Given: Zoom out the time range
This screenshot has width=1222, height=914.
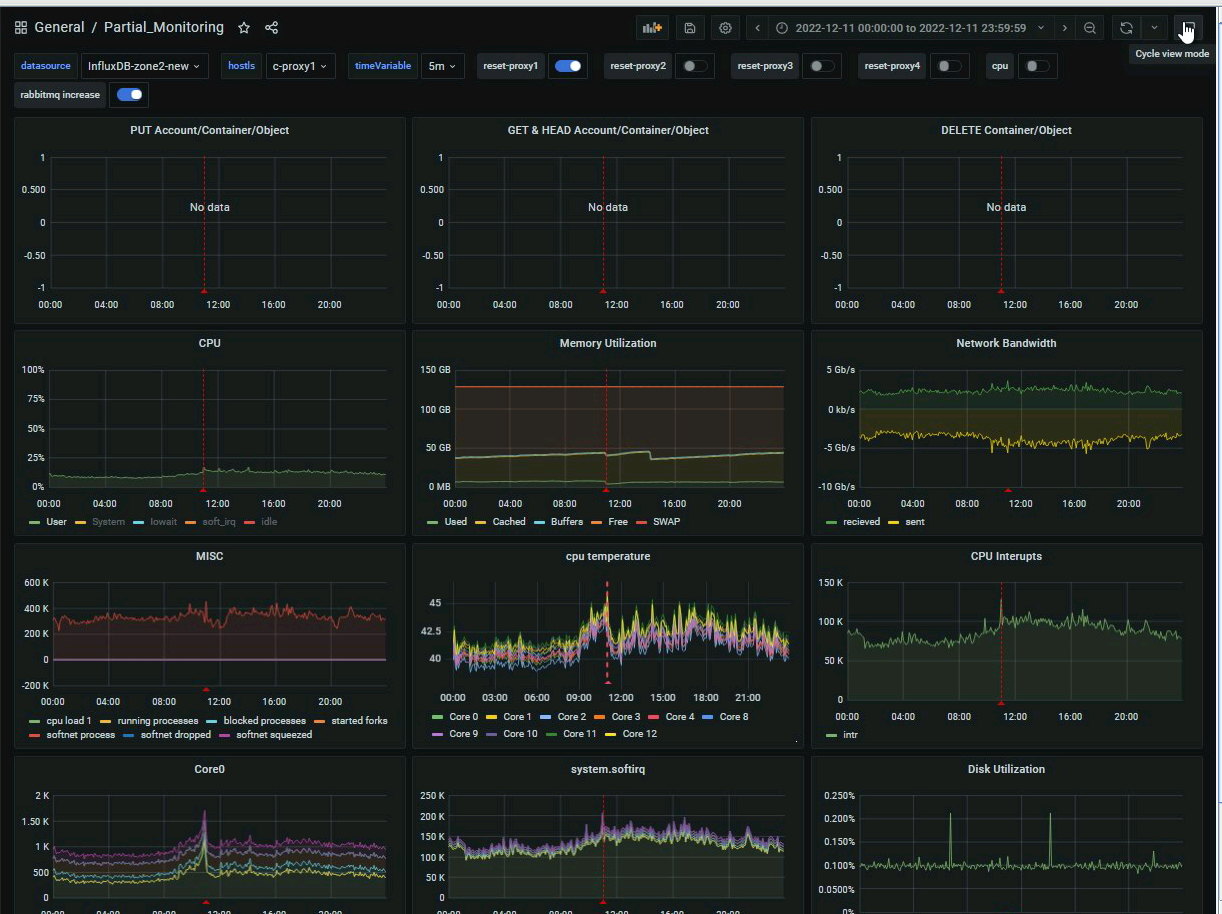Looking at the screenshot, I should click(1090, 28).
